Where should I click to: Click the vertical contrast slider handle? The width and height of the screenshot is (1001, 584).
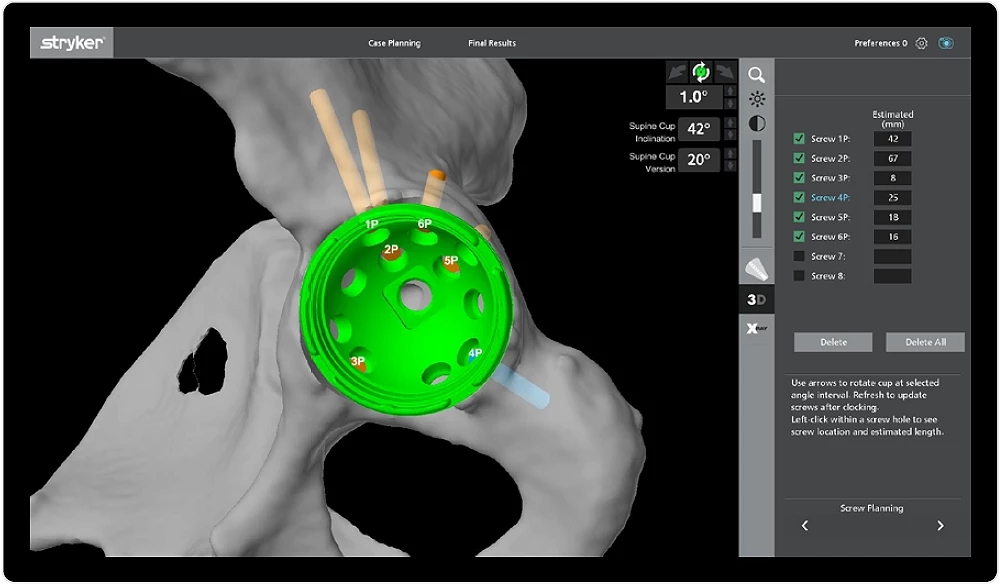point(757,203)
